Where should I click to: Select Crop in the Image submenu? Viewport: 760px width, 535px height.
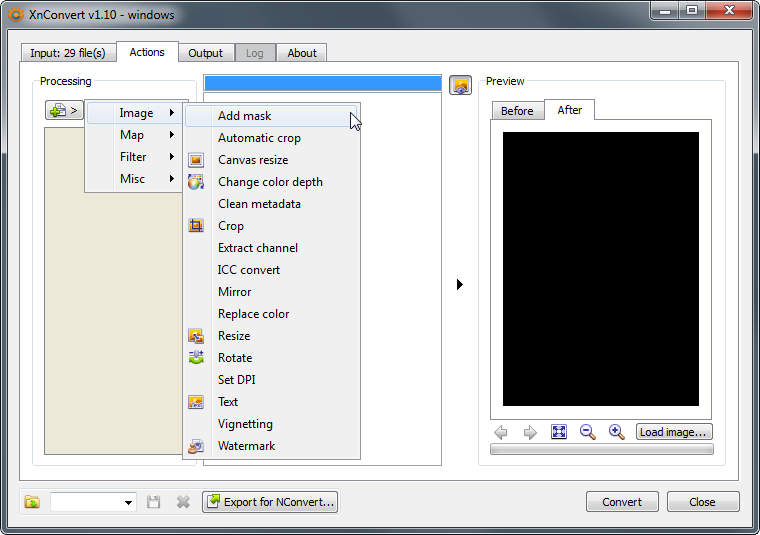(231, 226)
